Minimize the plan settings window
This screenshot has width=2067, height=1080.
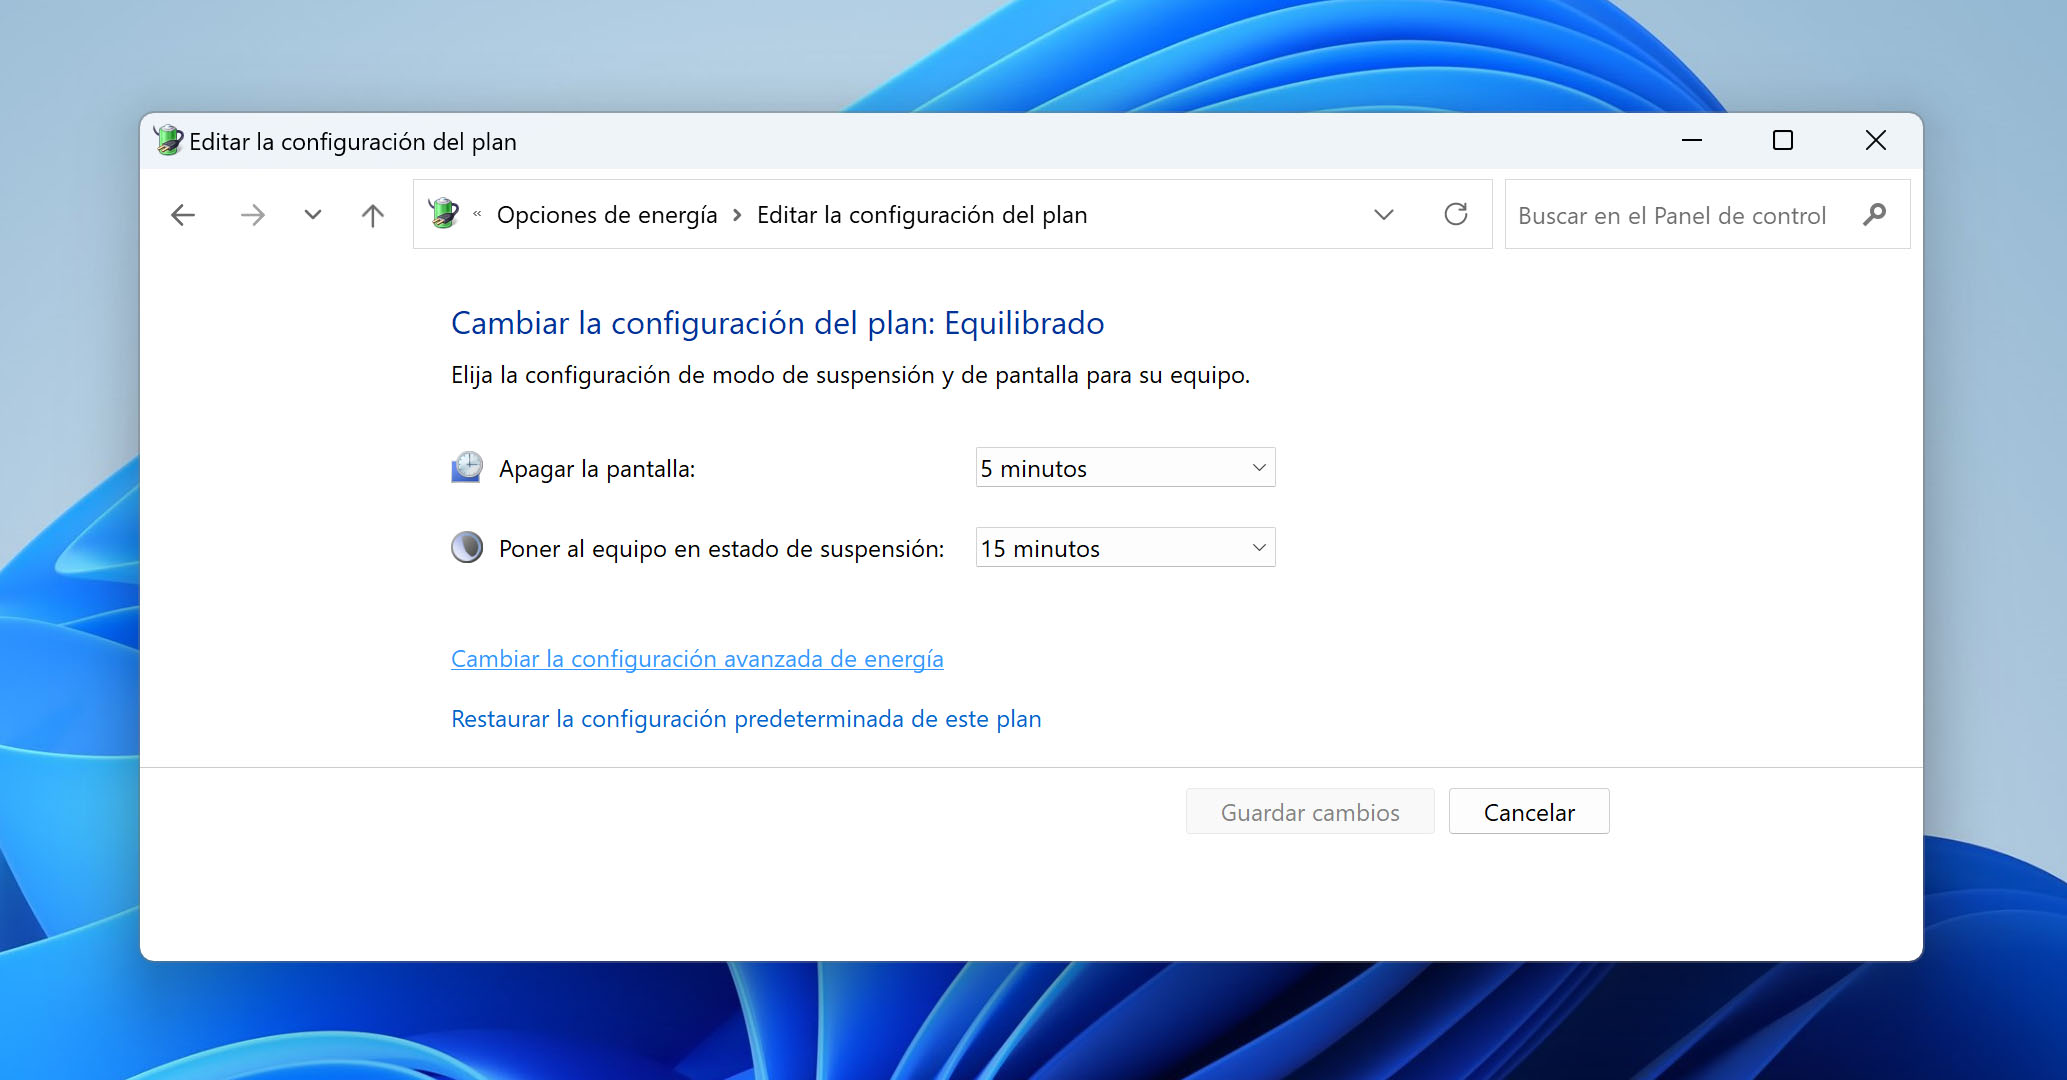pos(1692,141)
